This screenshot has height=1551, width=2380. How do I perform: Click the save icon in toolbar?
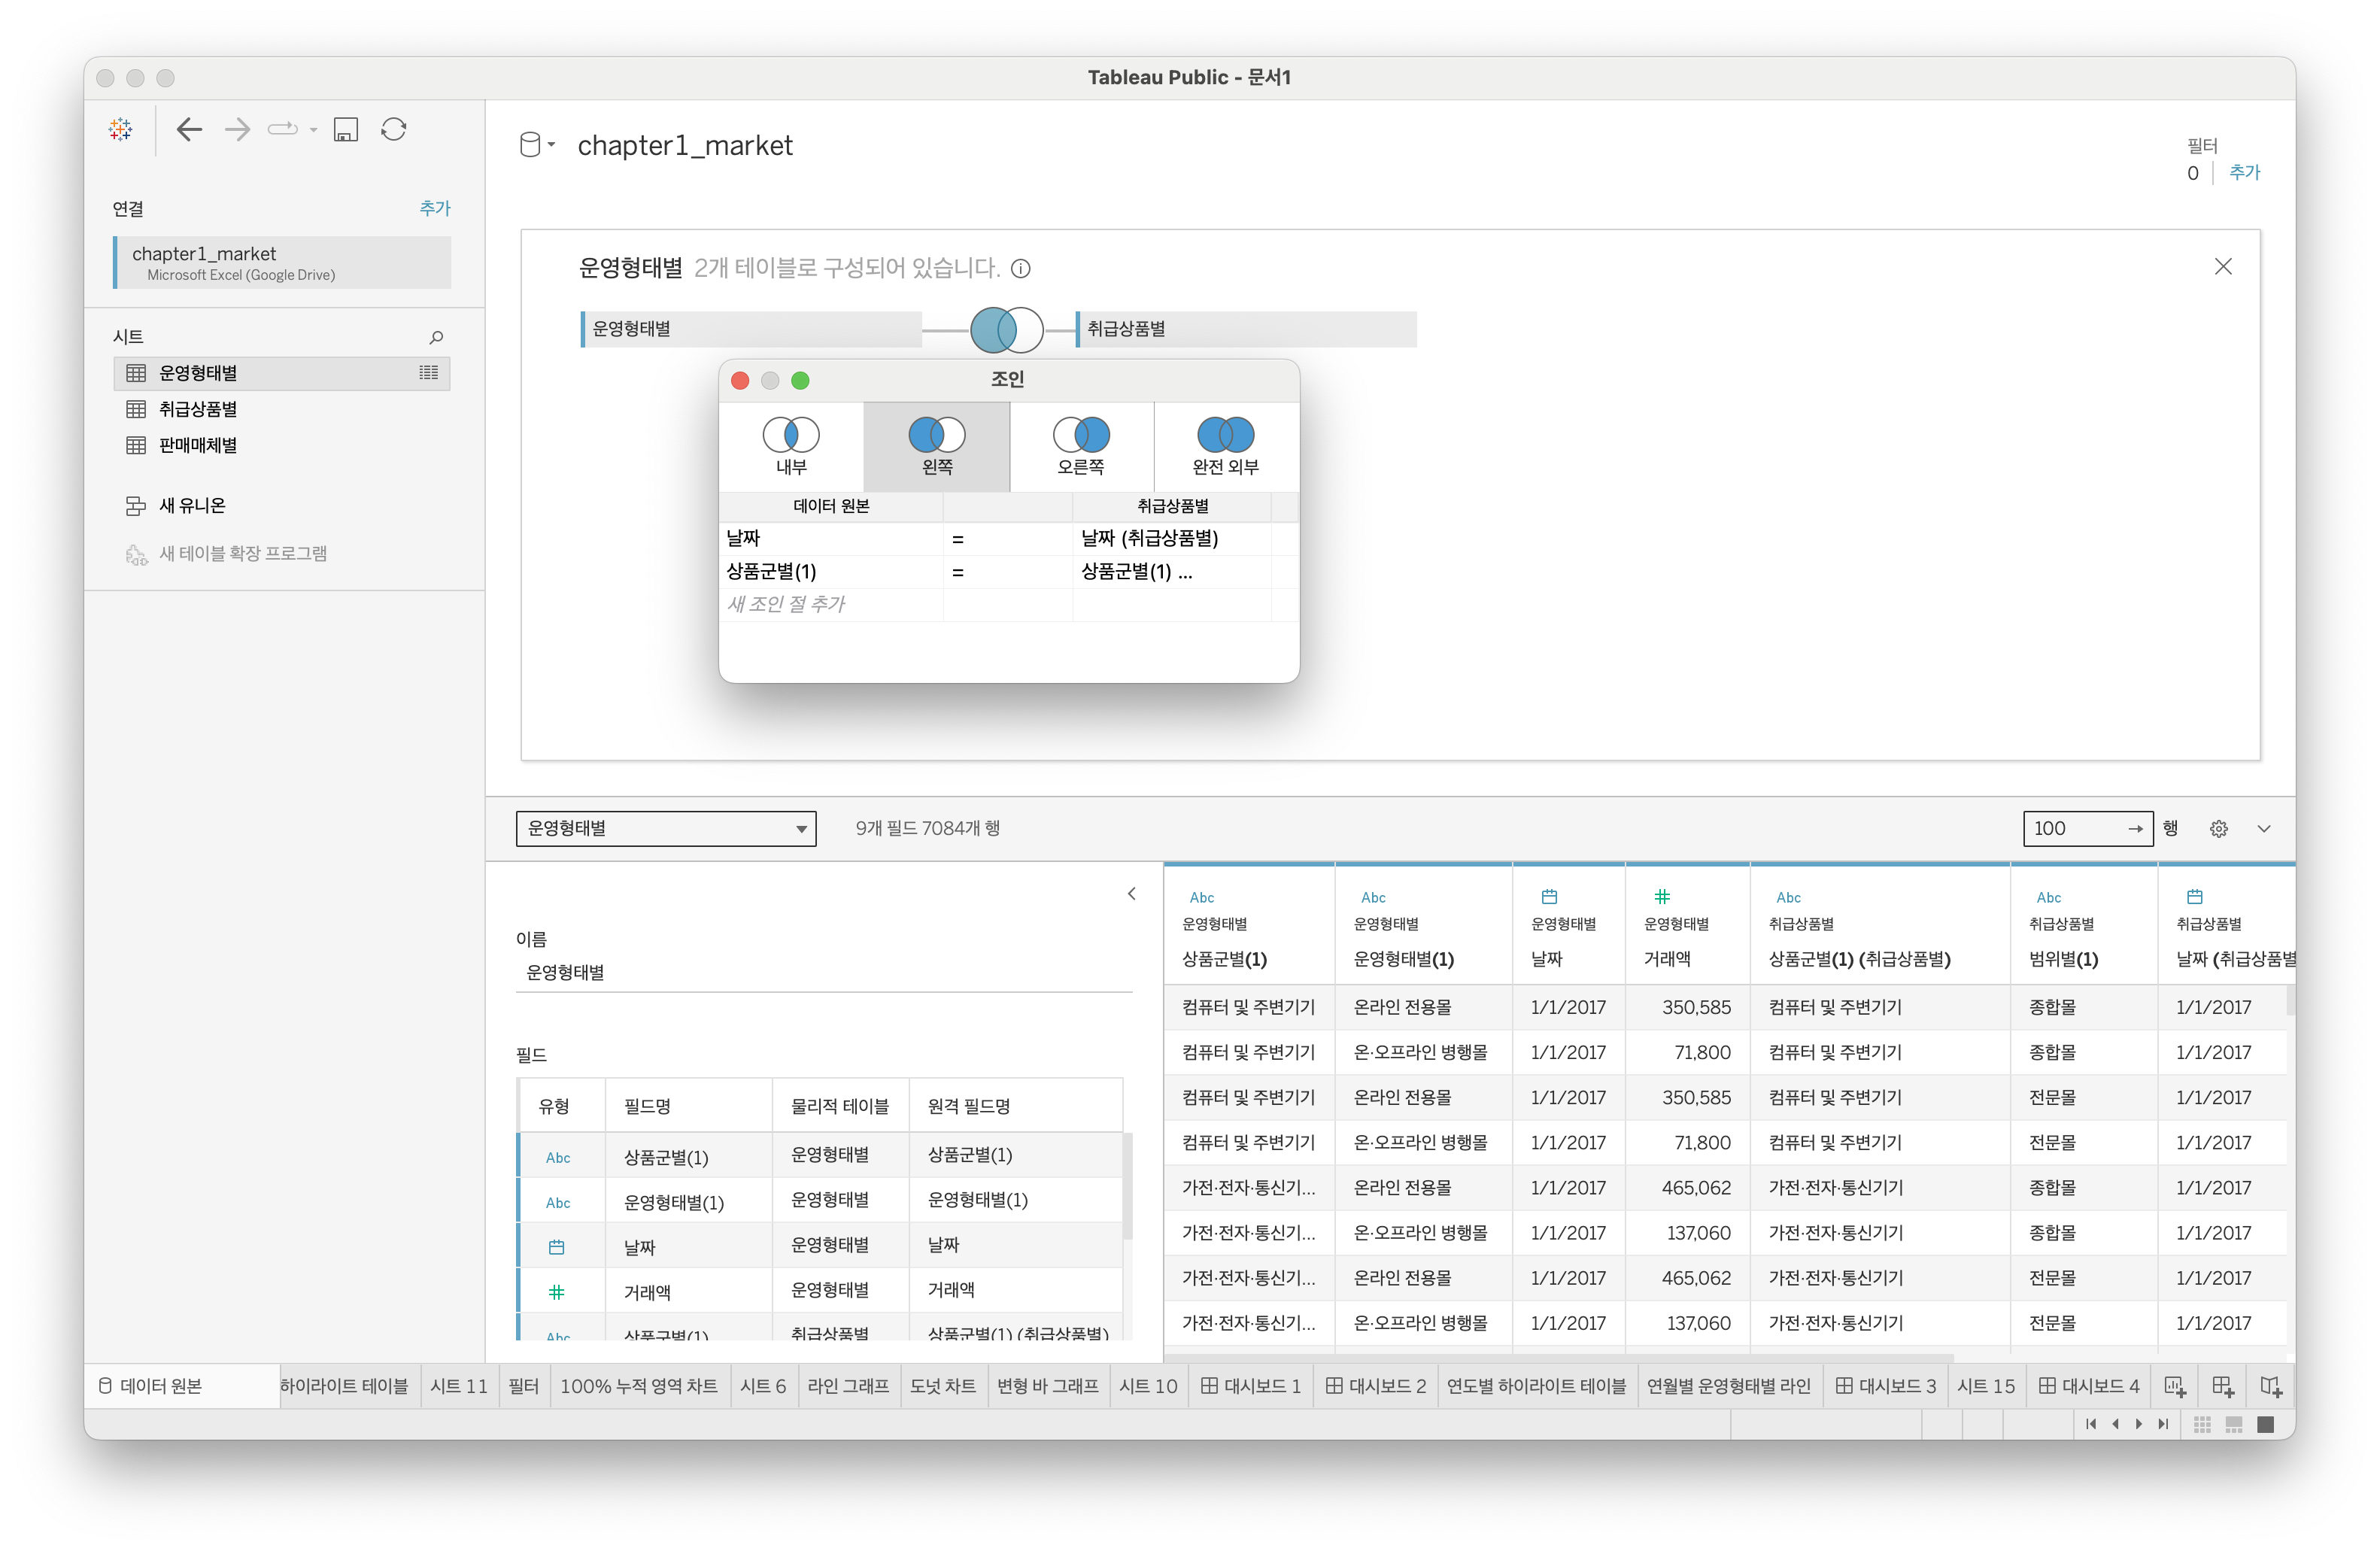coord(346,129)
